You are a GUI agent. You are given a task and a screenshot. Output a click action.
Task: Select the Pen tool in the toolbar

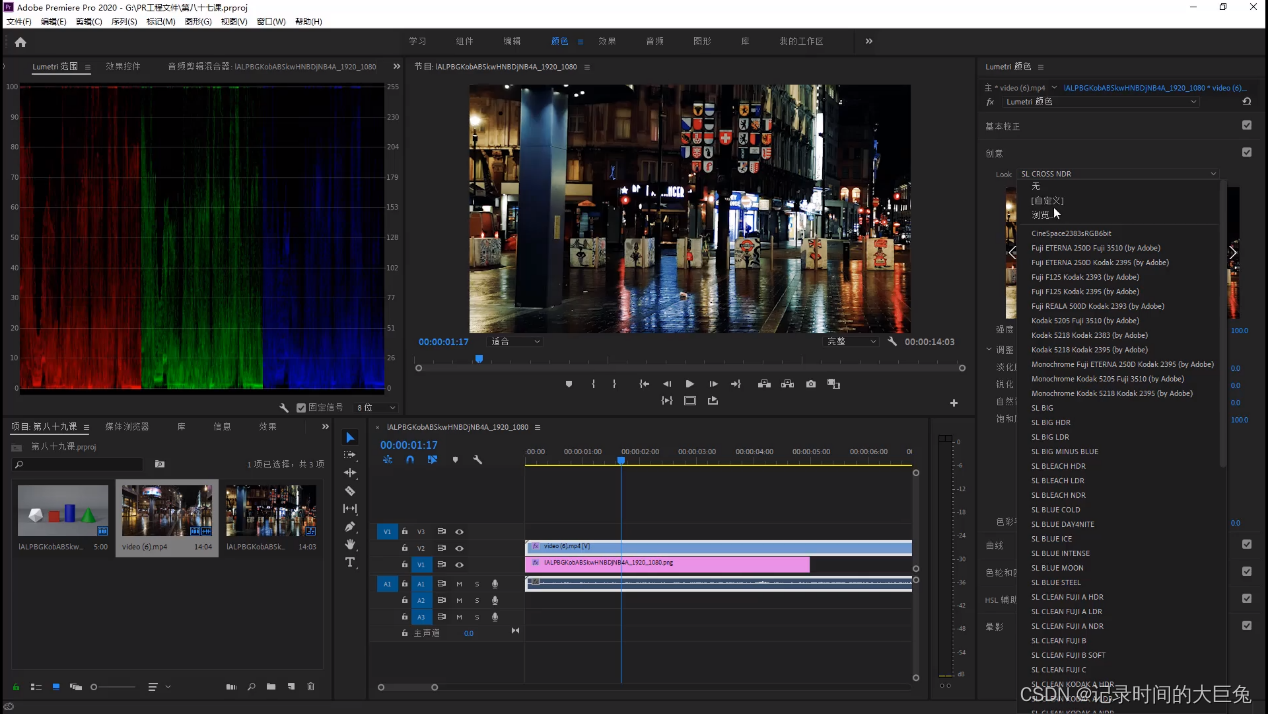(x=350, y=527)
